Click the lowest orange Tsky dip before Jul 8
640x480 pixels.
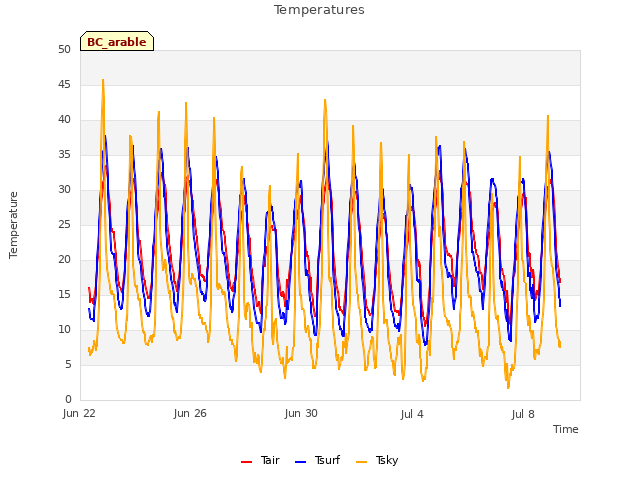[x=508, y=388]
